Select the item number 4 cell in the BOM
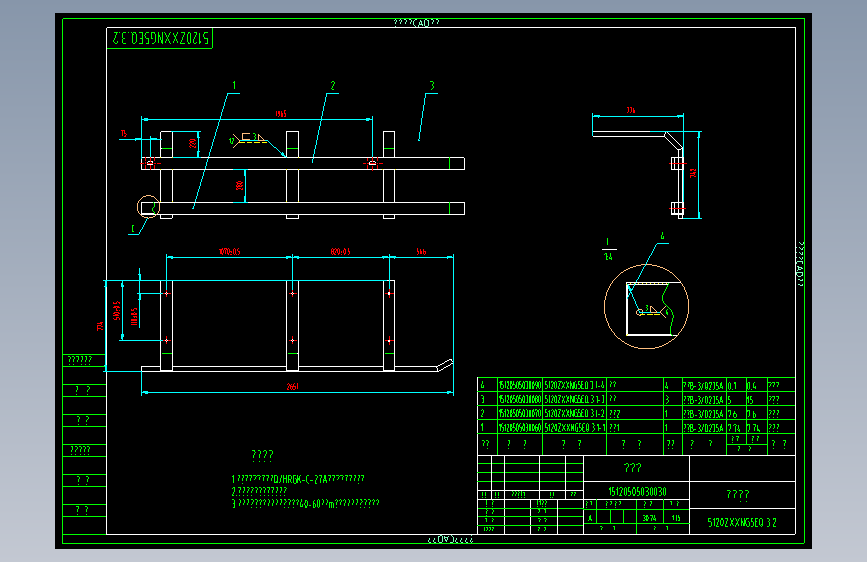The width and height of the screenshot is (867, 562). (487, 385)
